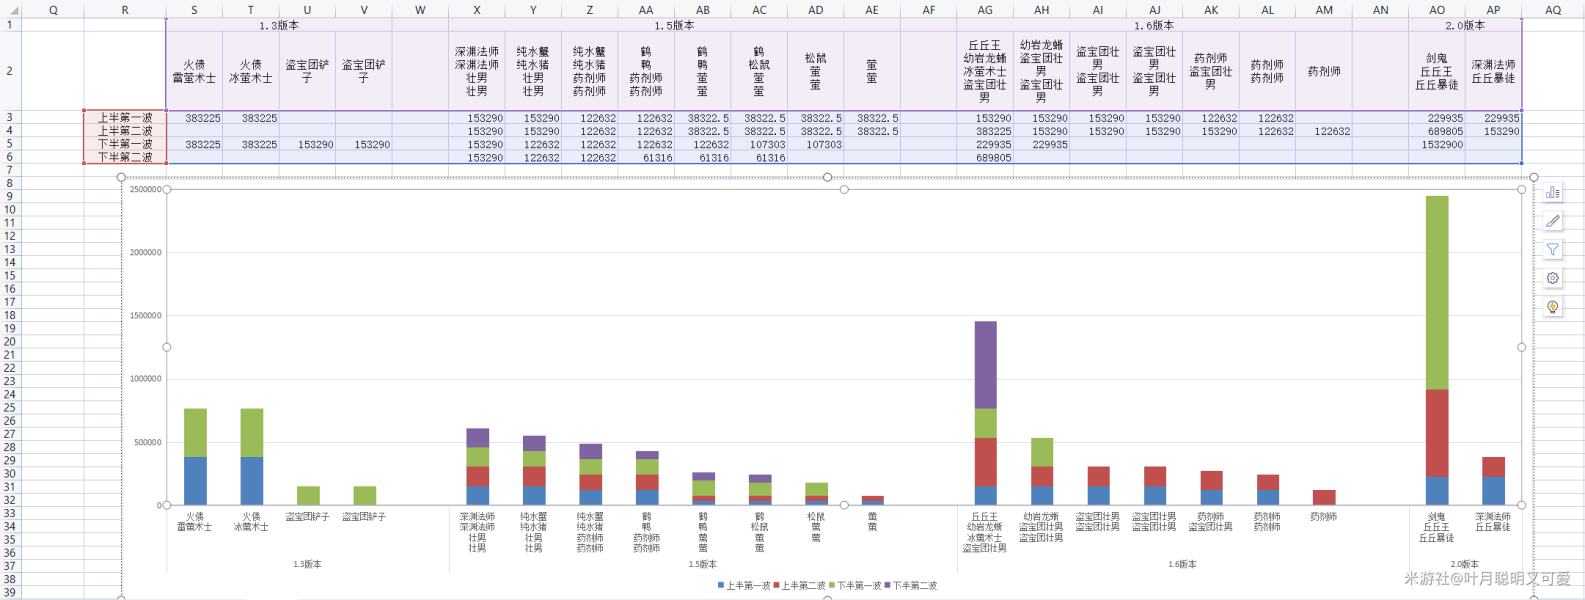Click the header cell 药剂师 in column AM
Screen dimensions: 1585x600
tap(1324, 71)
